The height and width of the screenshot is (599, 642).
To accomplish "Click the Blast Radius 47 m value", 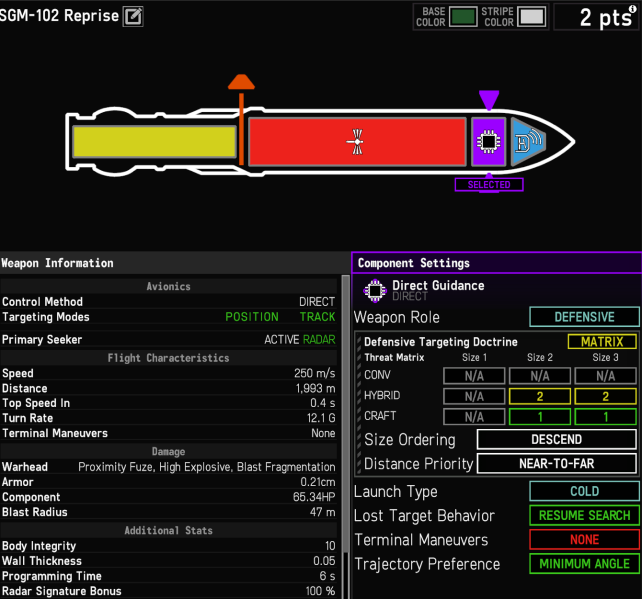I will (323, 512).
